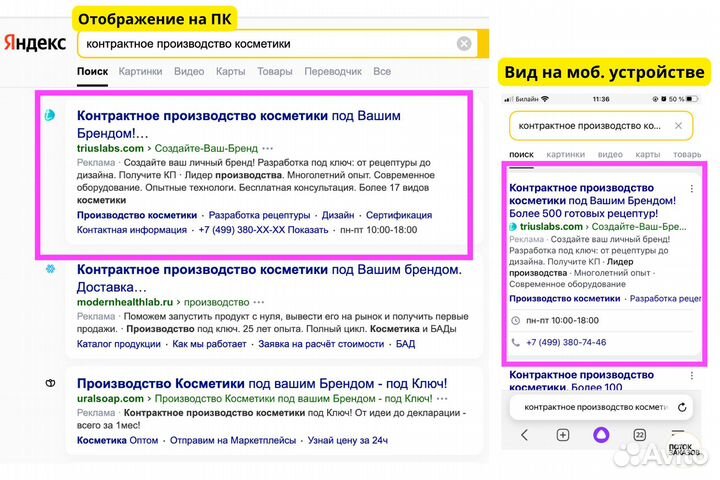Open the Карты tab on desktop
Image resolution: width=720 pixels, height=480 pixels.
(231, 71)
